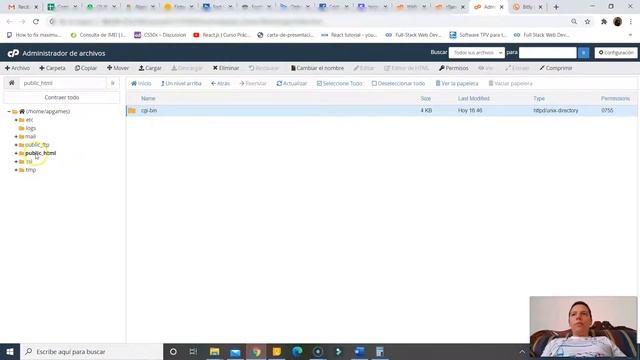Expand the public_html folder node
640x360 pixels.
16,153
